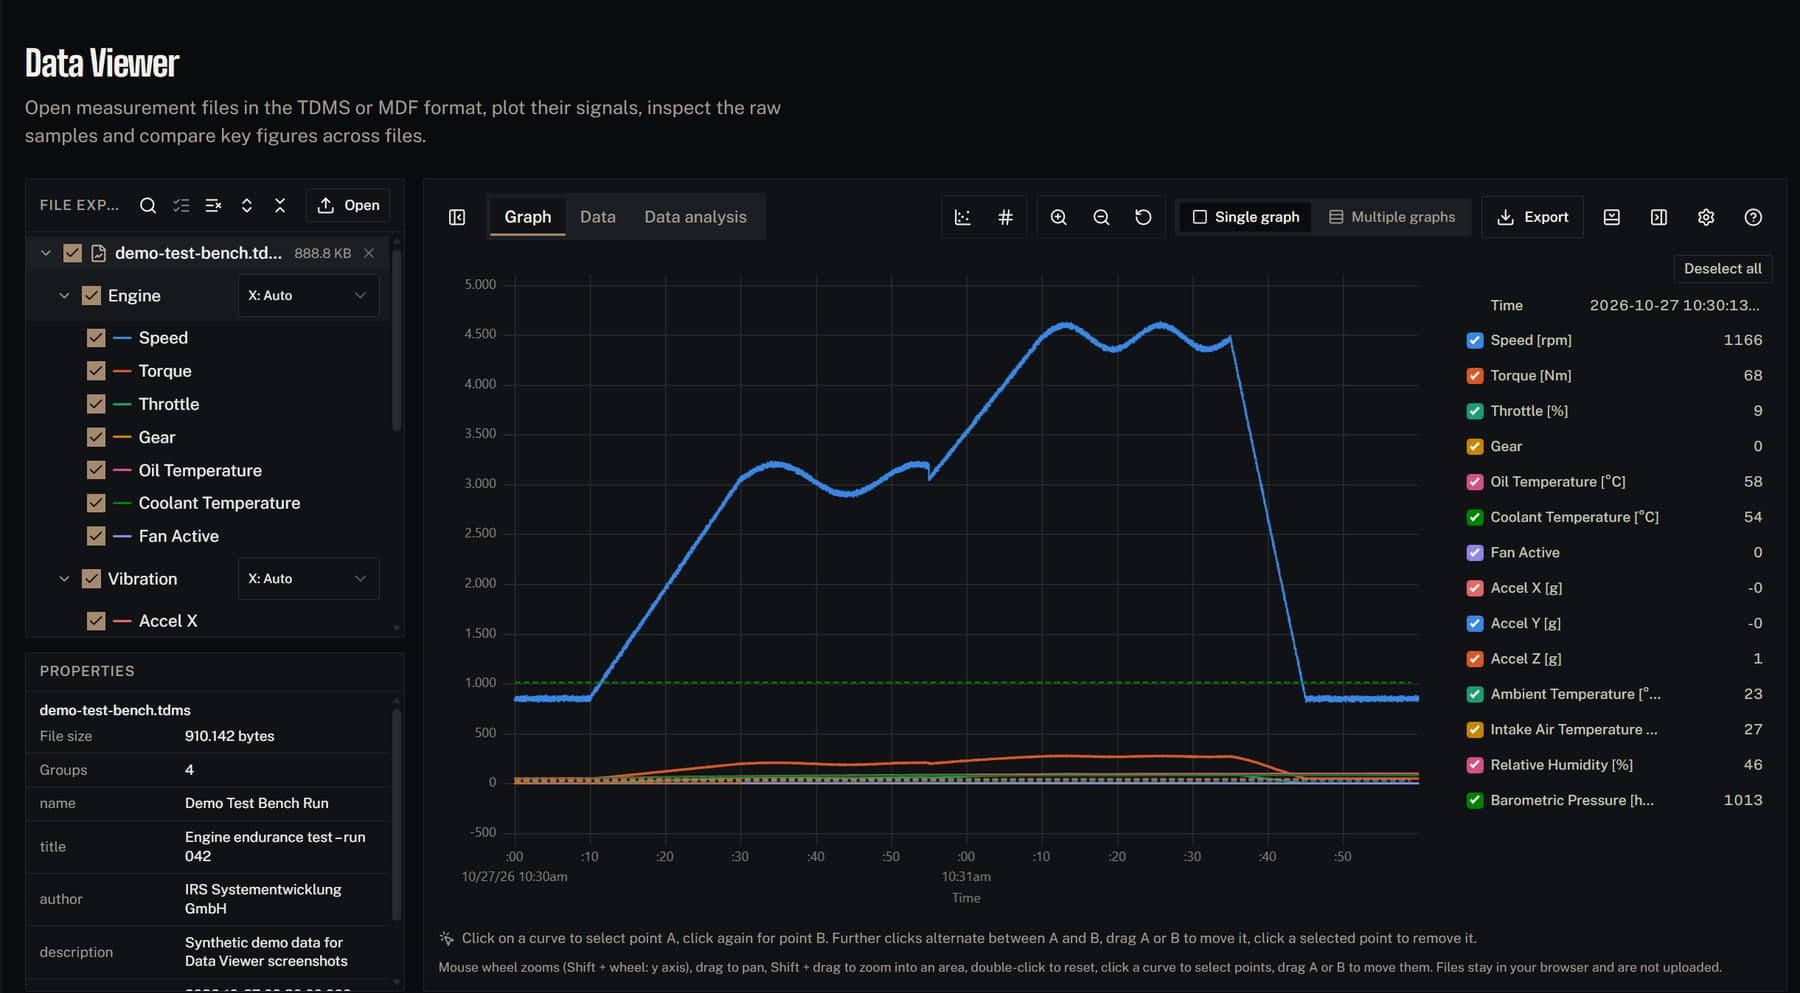Select Single graph view mode
This screenshot has height=993, width=1800.
[1245, 217]
